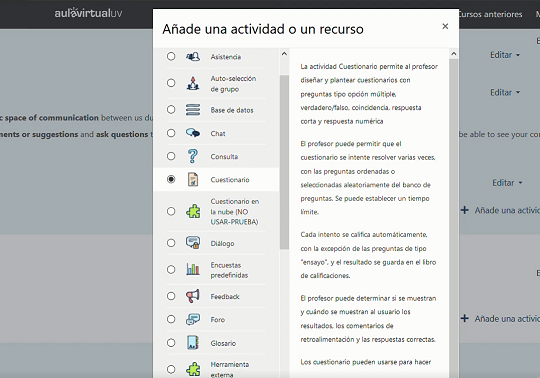This screenshot has height=378, width=540.
Task: Select the Encuestas predefinidas radio button
Action: [x=171, y=269]
